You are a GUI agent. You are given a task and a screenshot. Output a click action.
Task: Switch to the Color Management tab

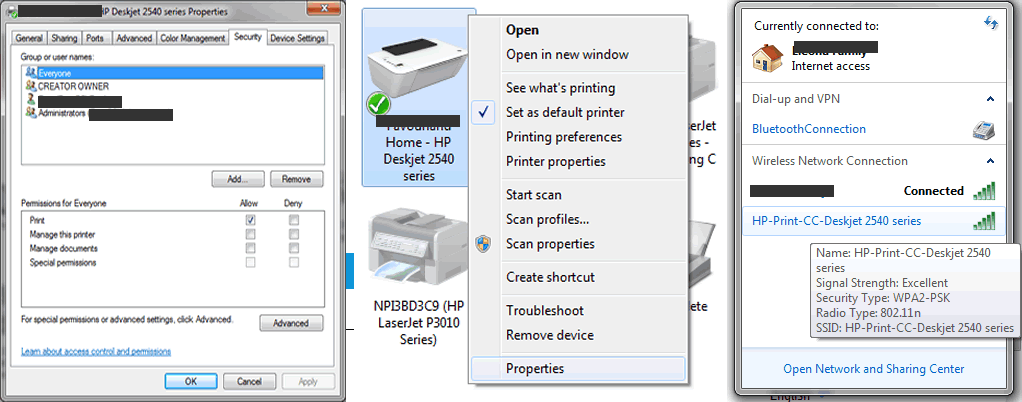click(193, 38)
